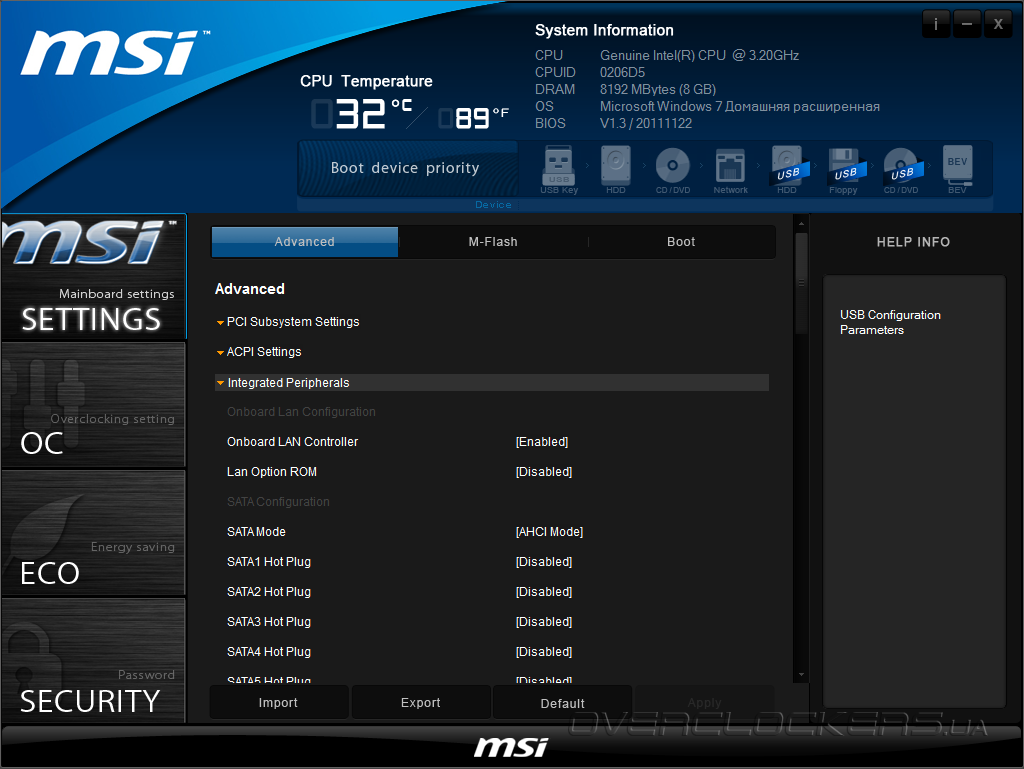Screen dimensions: 1024x769
Task: Close the MSI utility window
Action: pos(998,25)
